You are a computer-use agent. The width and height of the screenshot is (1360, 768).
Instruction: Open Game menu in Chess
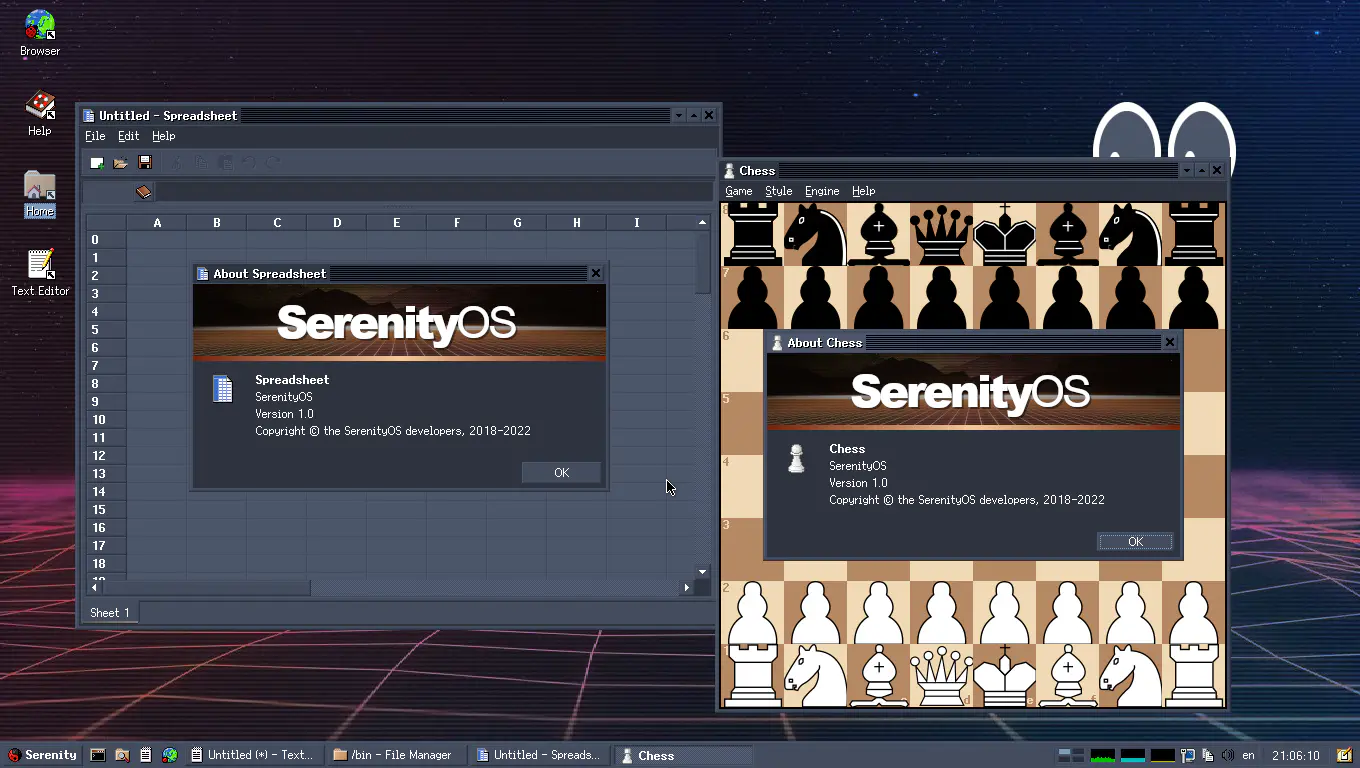(739, 191)
